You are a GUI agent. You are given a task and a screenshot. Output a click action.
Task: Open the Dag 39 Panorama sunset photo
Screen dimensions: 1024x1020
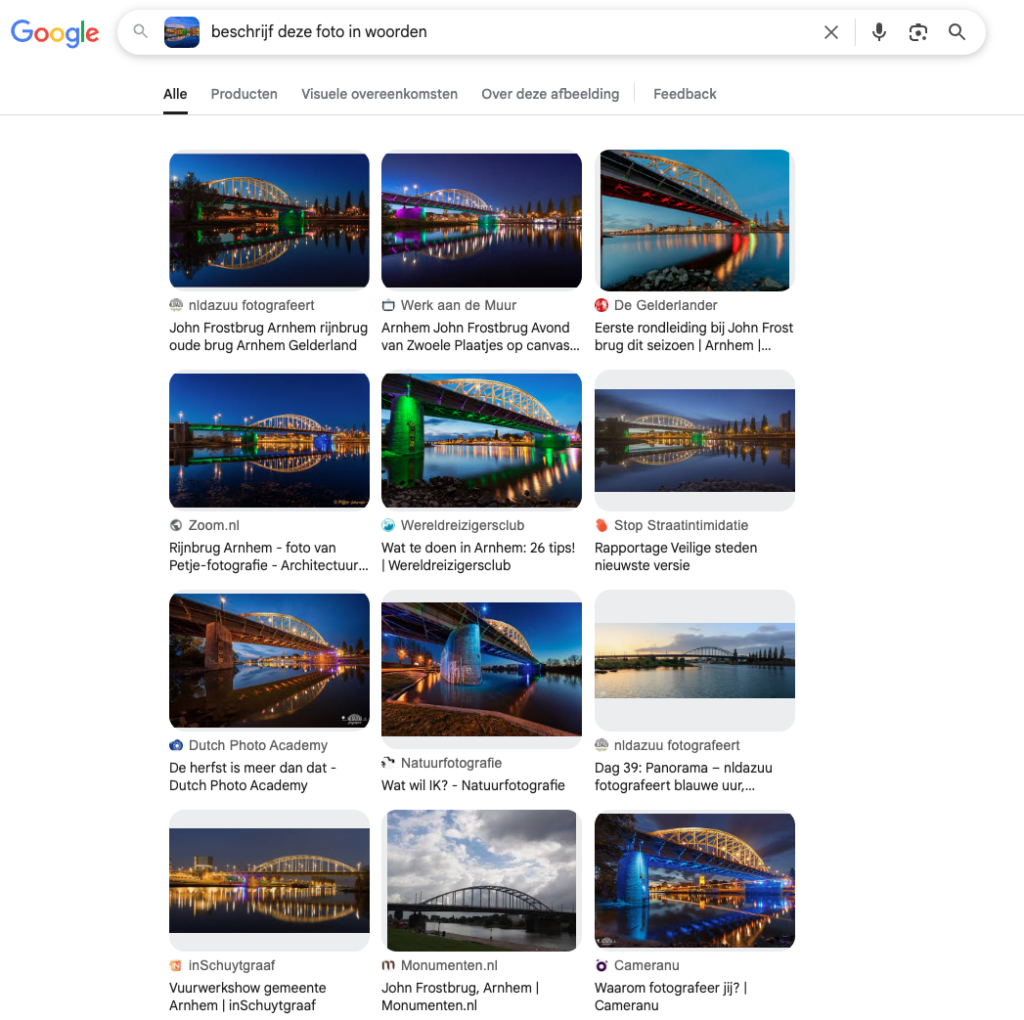[x=694, y=660]
